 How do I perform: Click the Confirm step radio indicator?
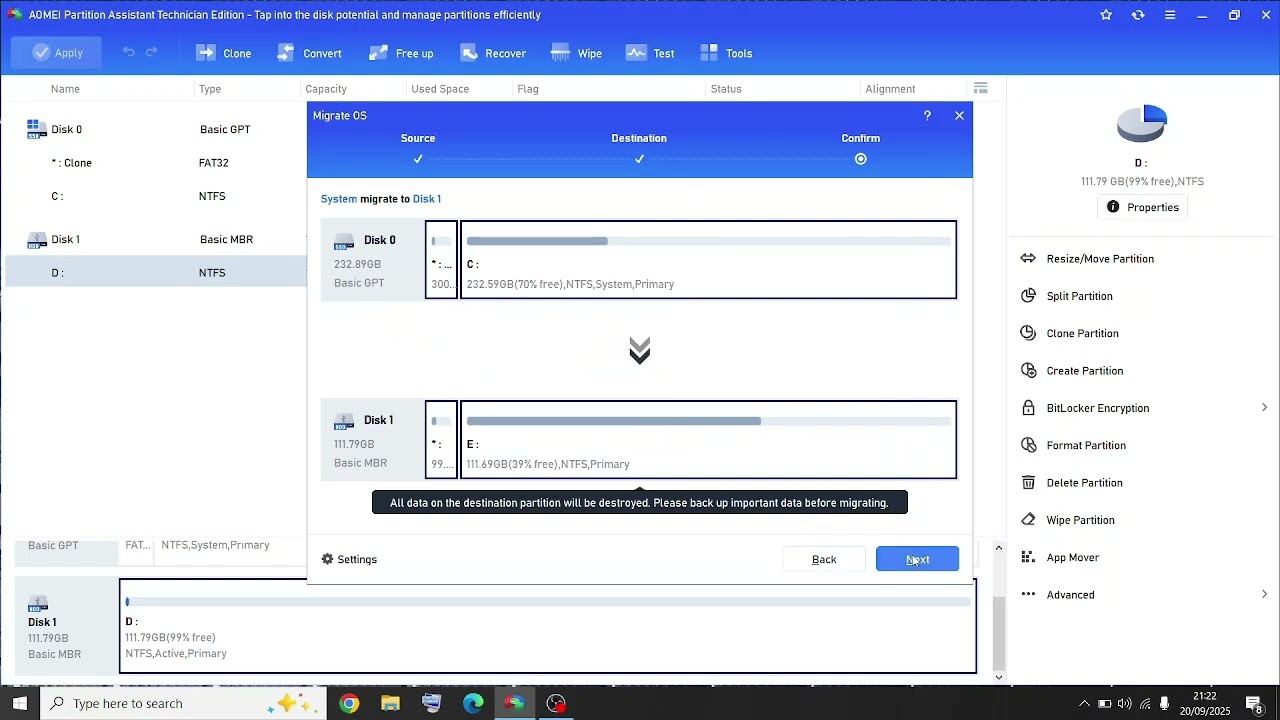[x=861, y=159]
